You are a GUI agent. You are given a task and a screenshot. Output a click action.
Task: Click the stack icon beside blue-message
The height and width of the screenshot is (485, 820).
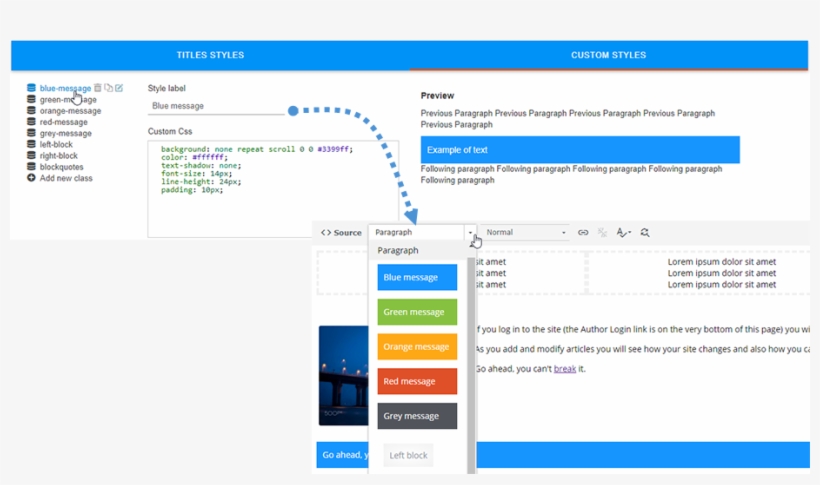coord(31,88)
